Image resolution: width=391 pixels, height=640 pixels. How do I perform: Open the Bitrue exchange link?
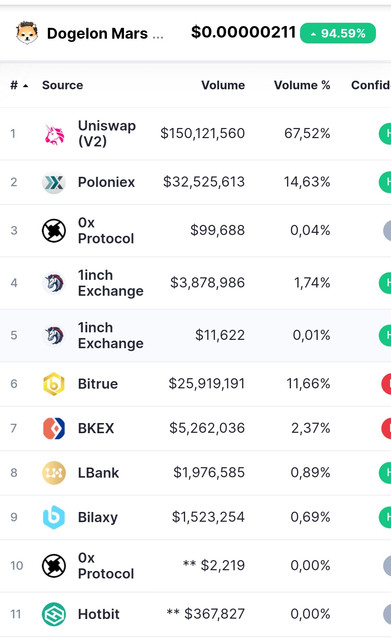[98, 384]
